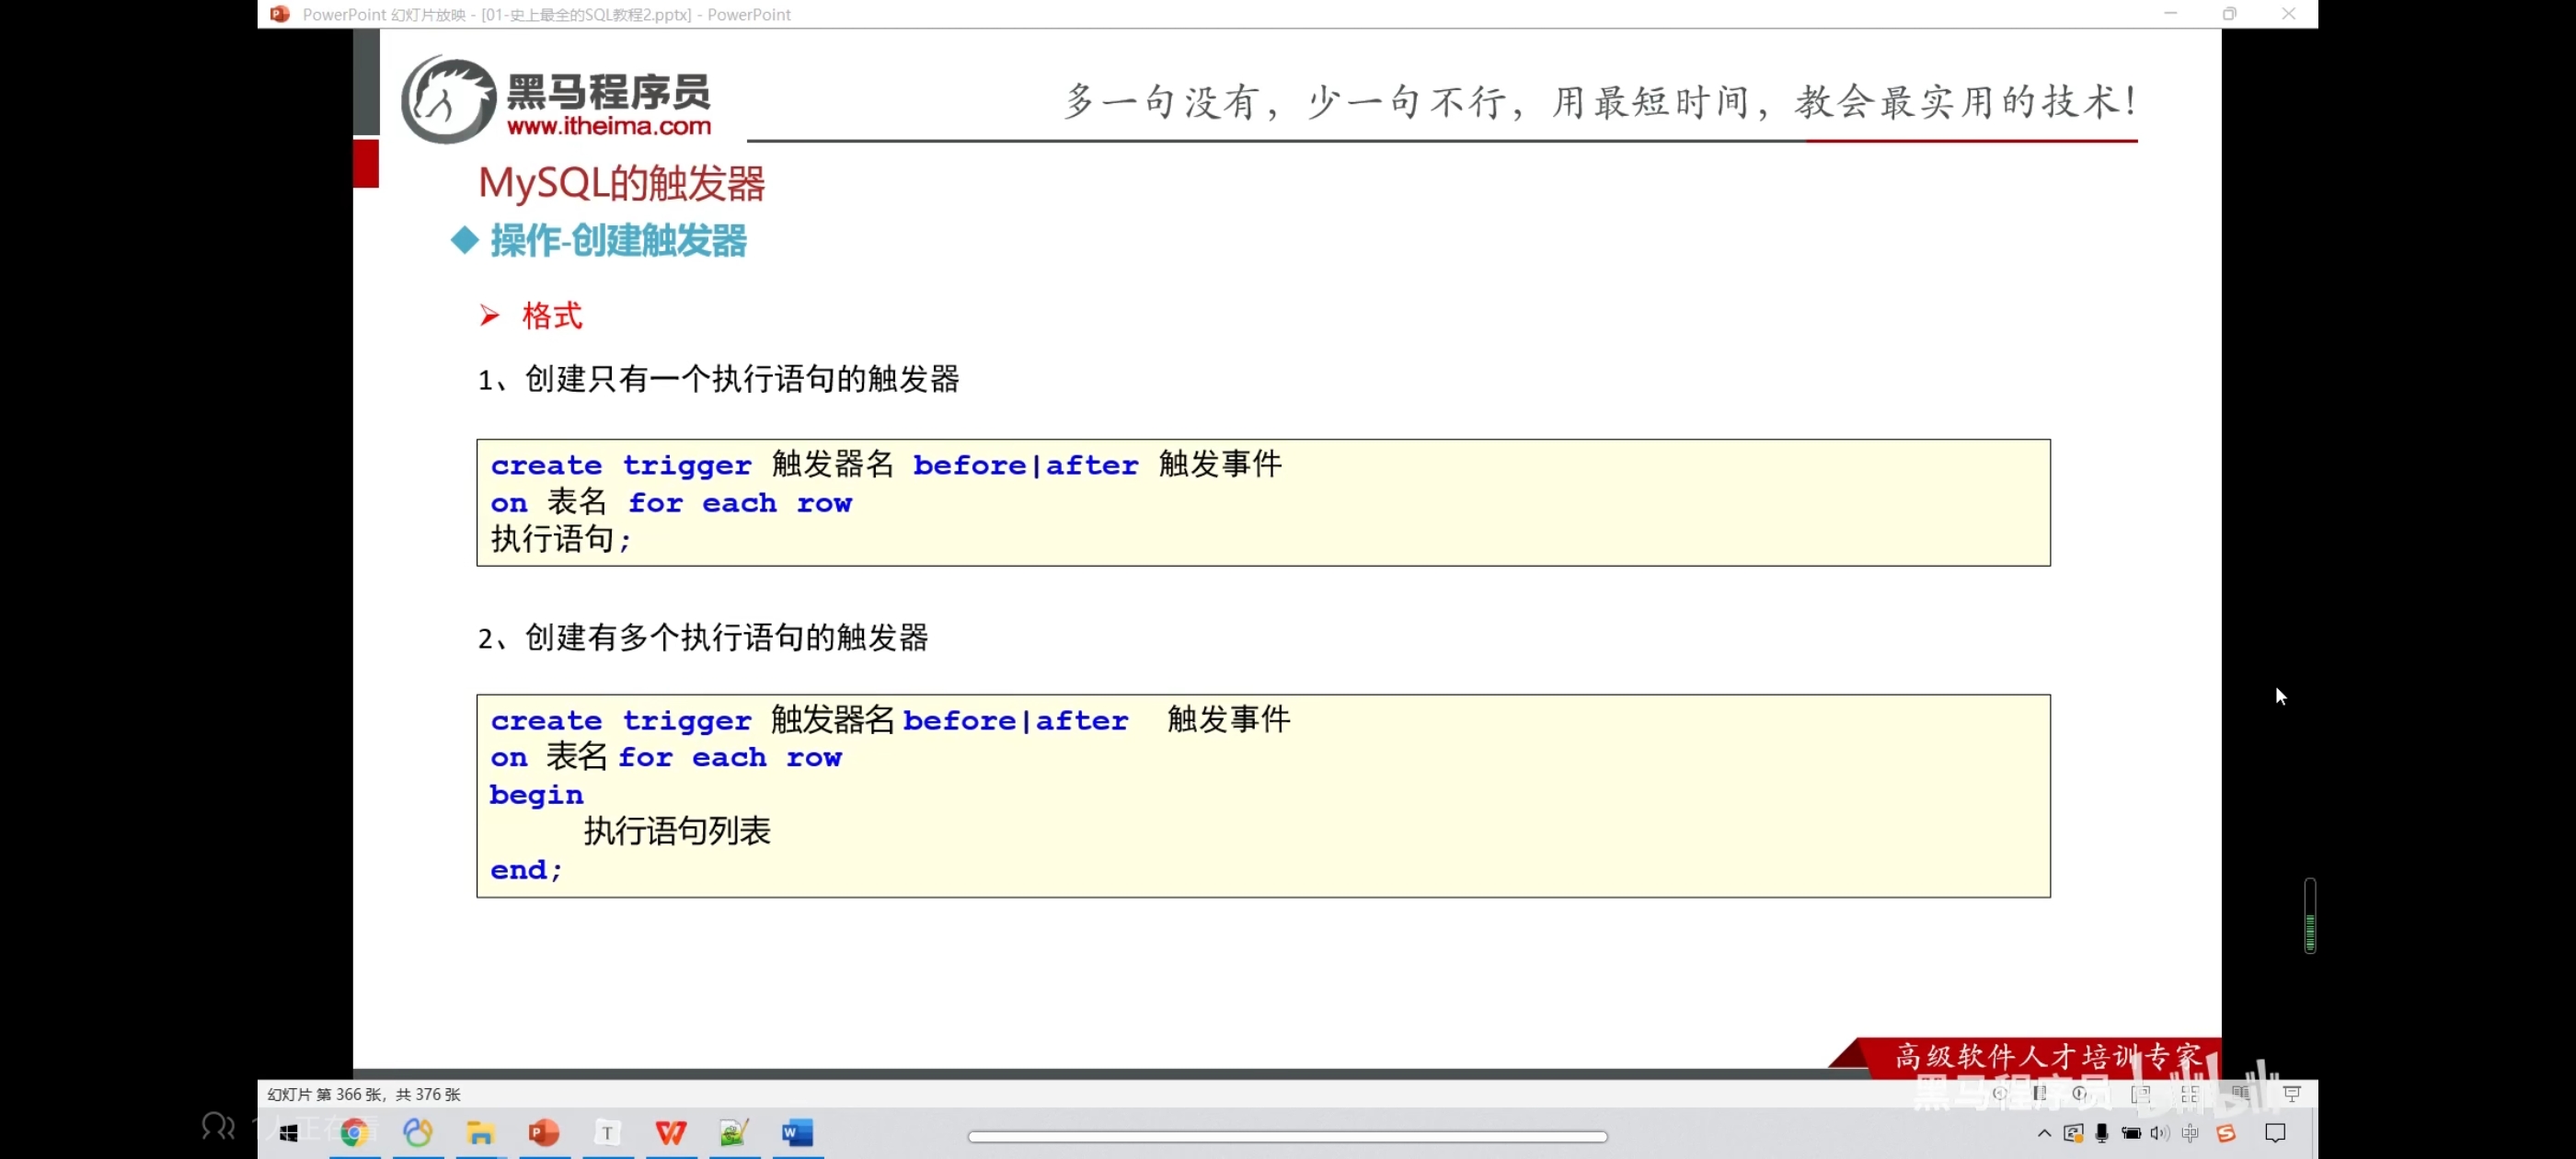Open WPS Office from the taskbar
2576x1159 pixels.
click(x=671, y=1132)
